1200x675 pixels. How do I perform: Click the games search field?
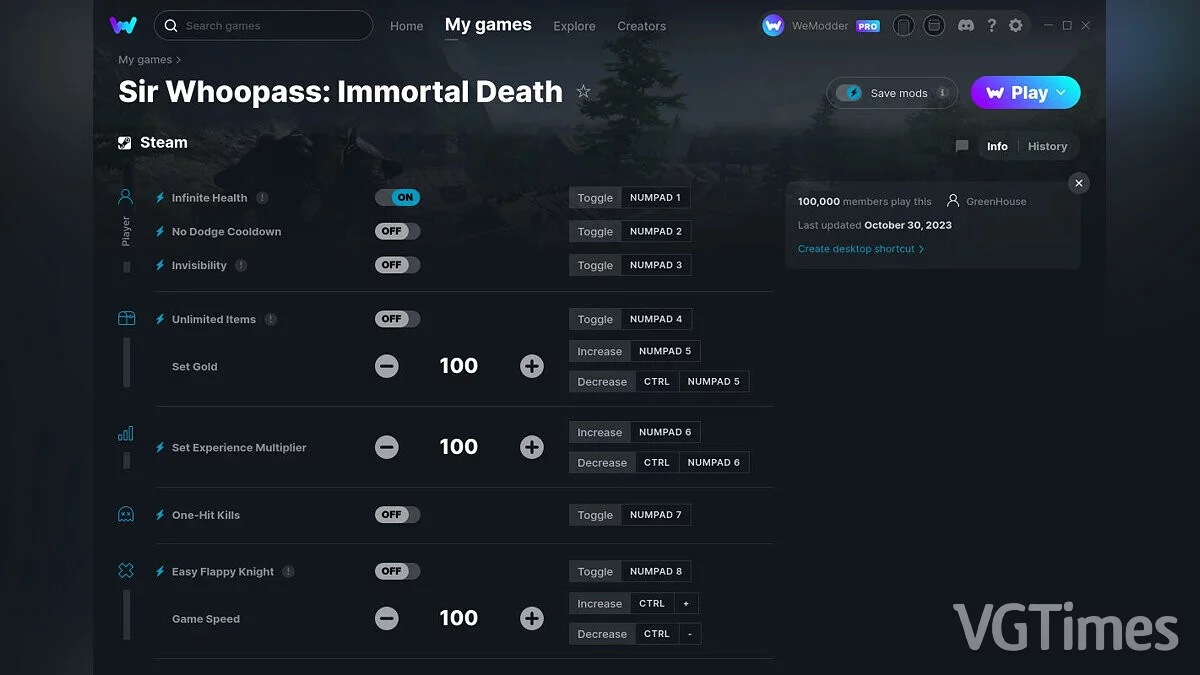(263, 26)
